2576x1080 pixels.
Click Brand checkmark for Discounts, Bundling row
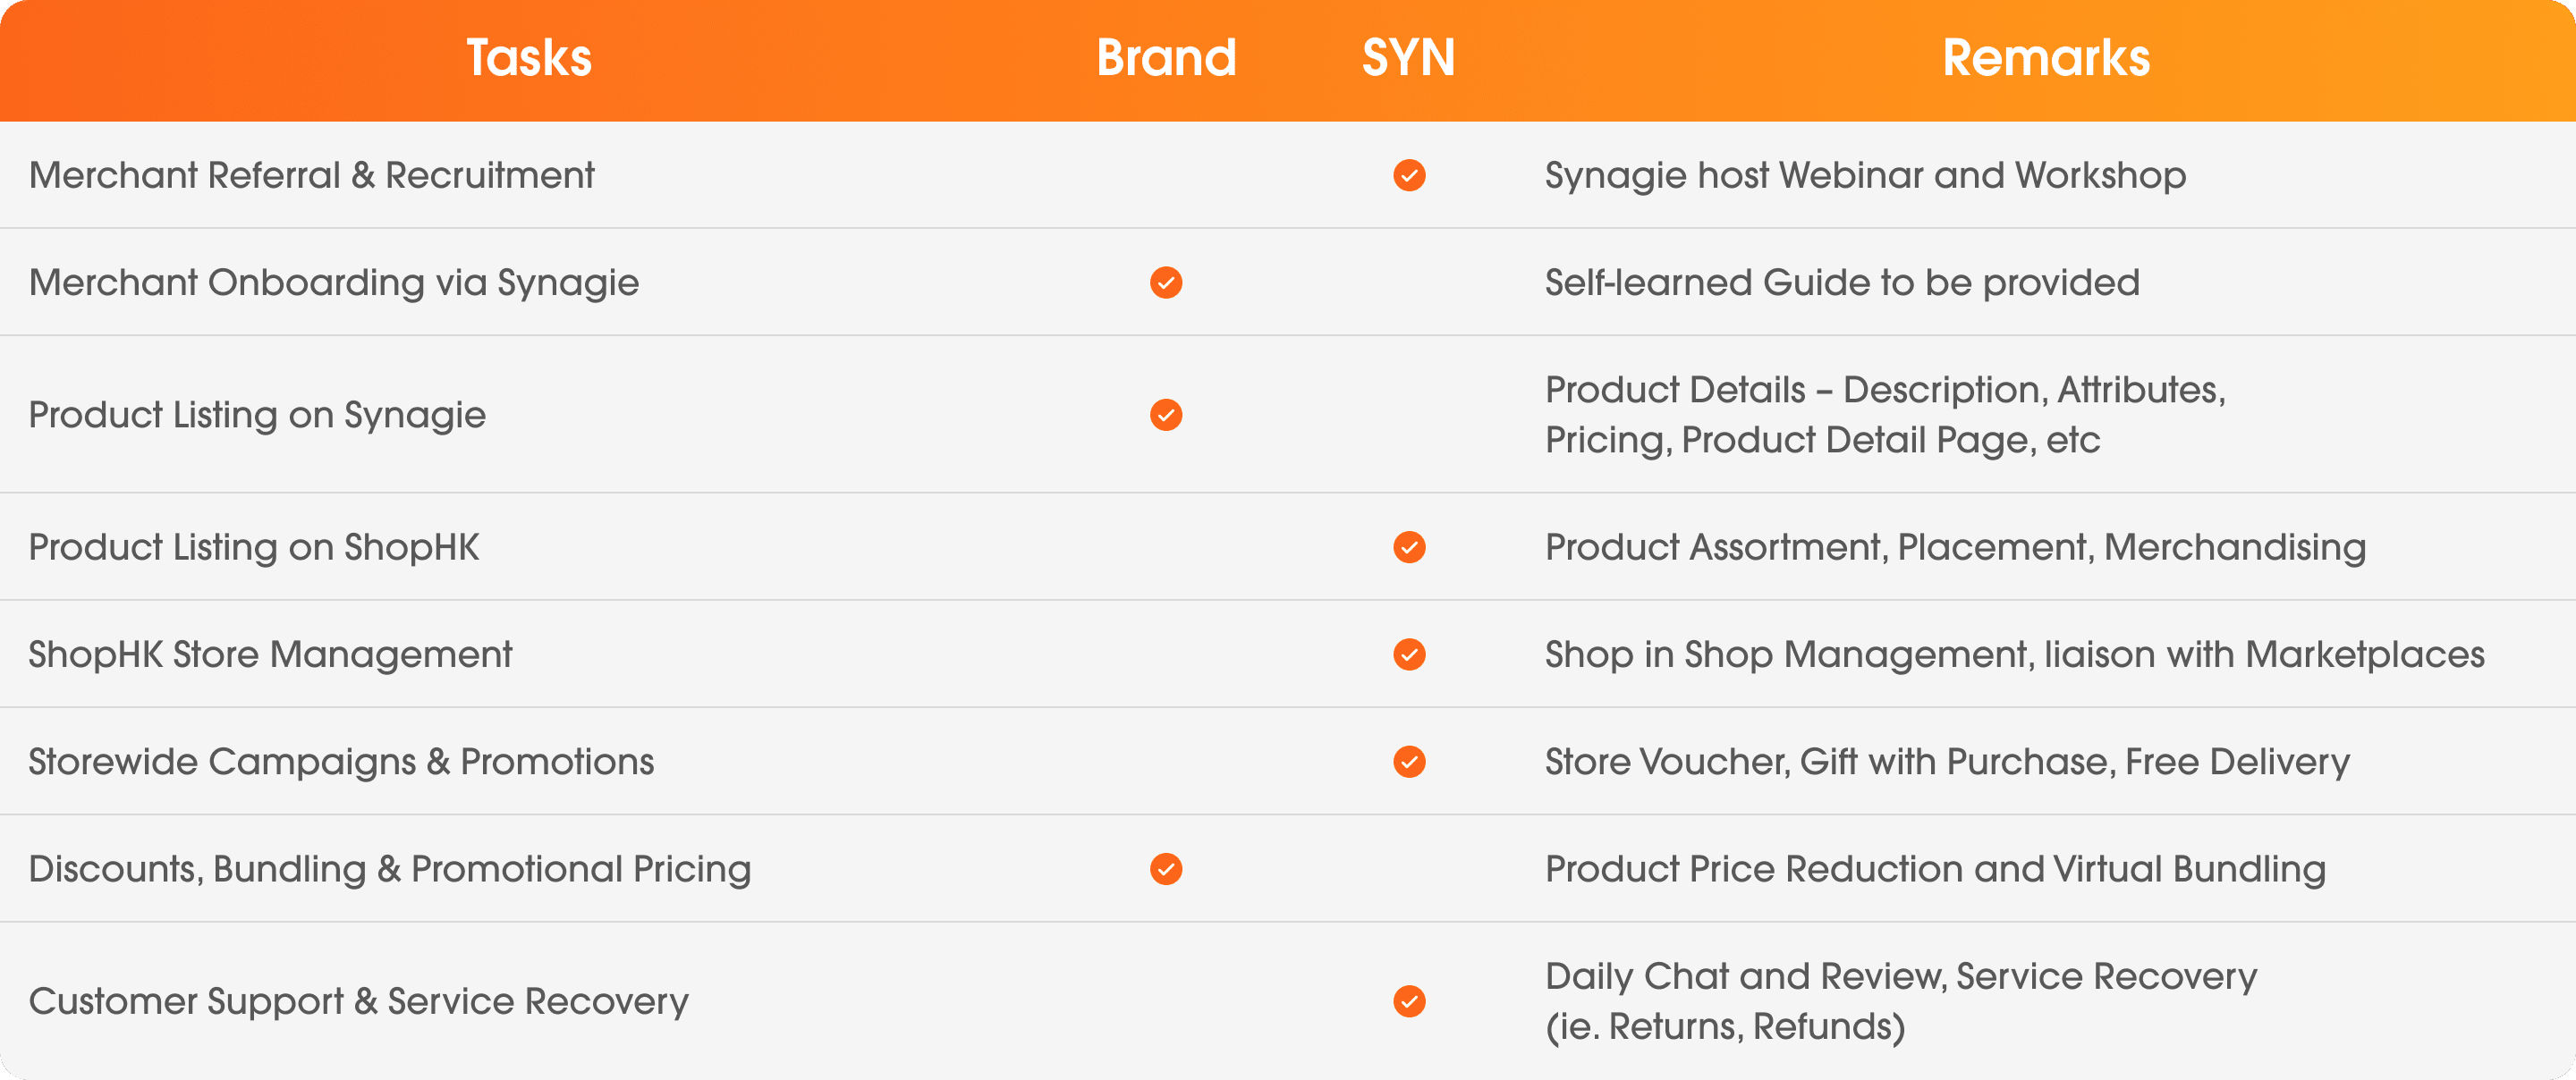pyautogui.click(x=1166, y=869)
